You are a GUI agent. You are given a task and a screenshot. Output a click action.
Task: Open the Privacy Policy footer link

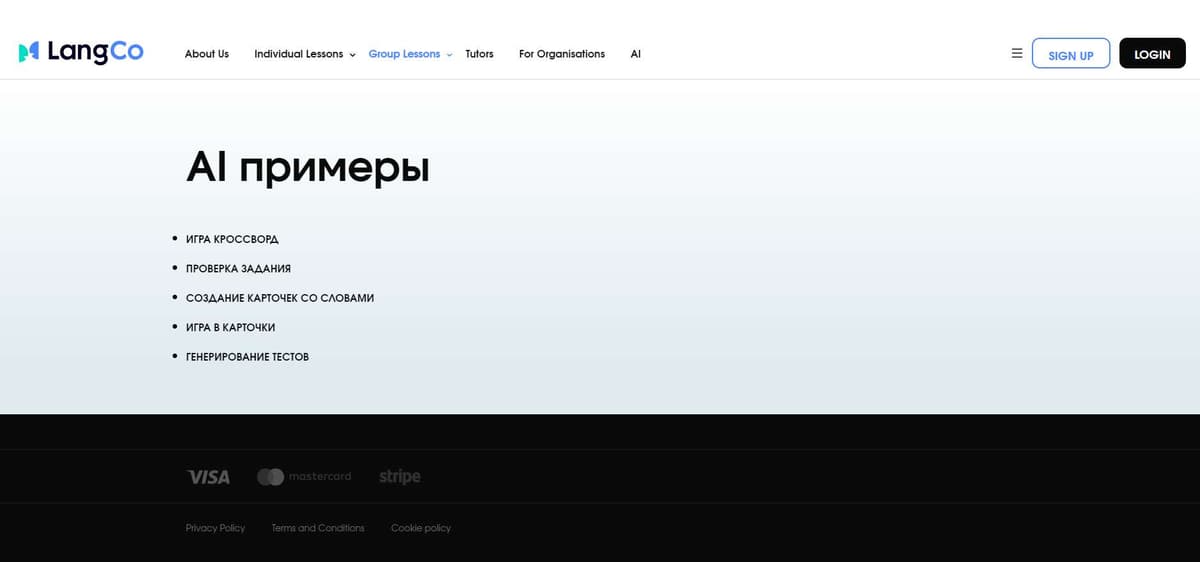[x=215, y=528]
